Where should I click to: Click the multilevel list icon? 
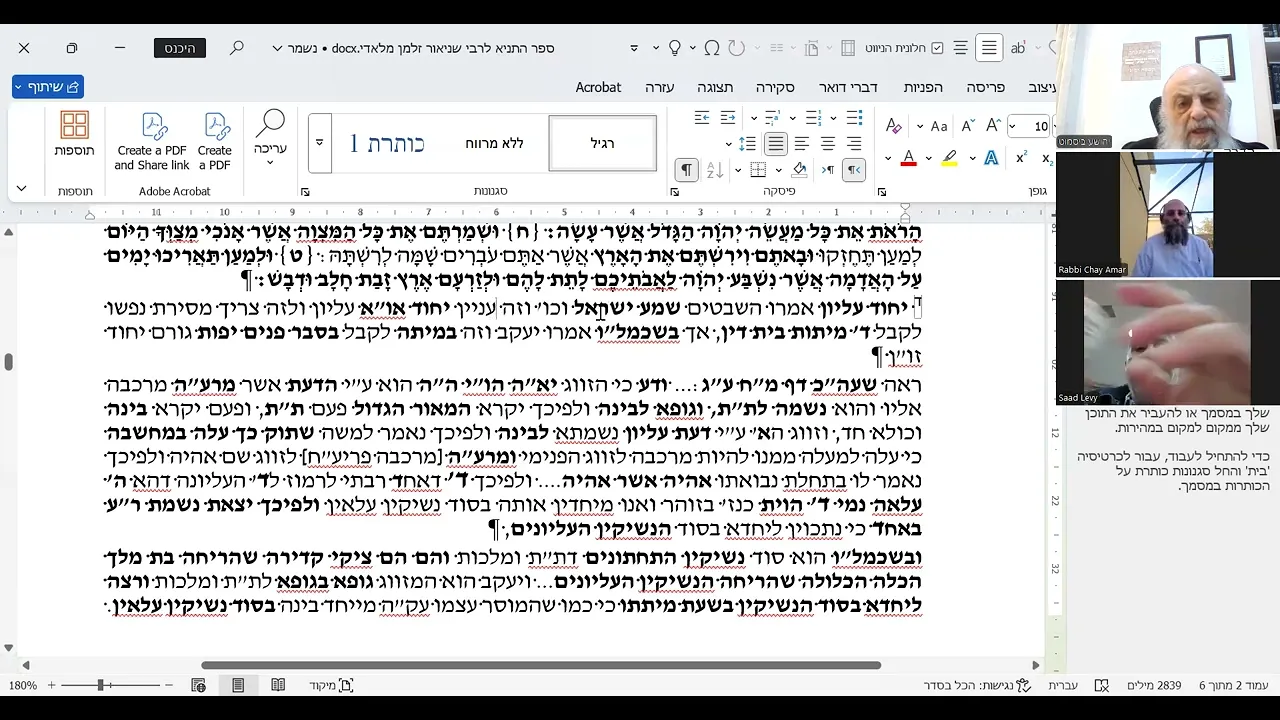coord(775,118)
